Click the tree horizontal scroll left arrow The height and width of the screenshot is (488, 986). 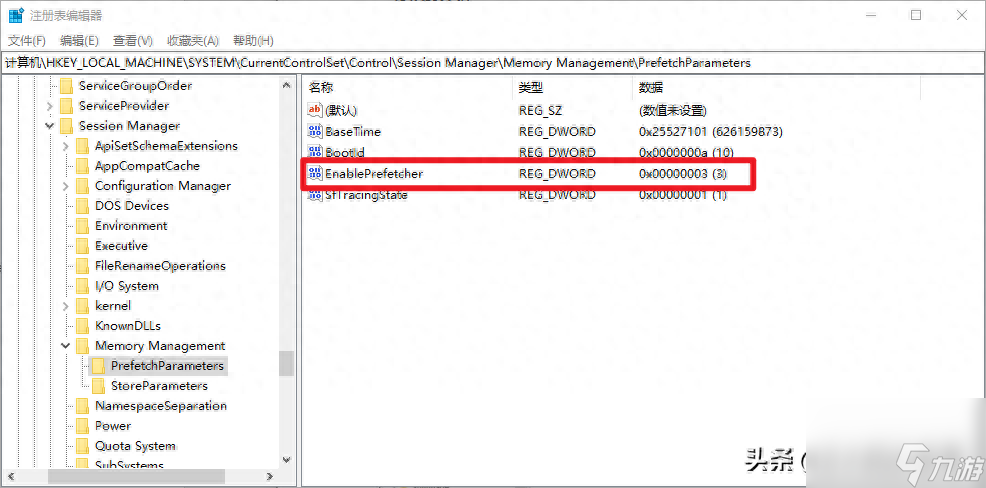(11, 476)
